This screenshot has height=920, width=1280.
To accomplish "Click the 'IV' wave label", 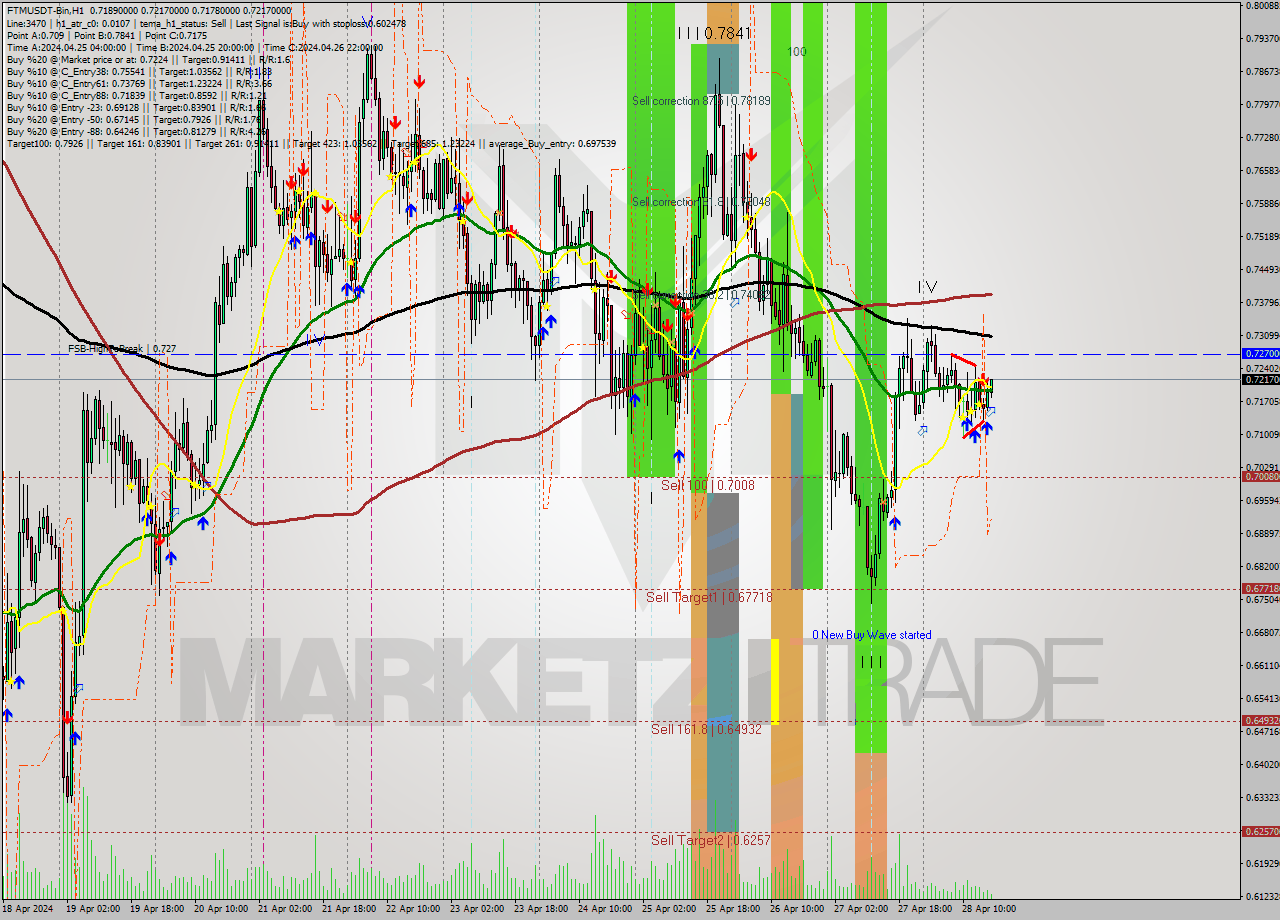I will 928,287.
